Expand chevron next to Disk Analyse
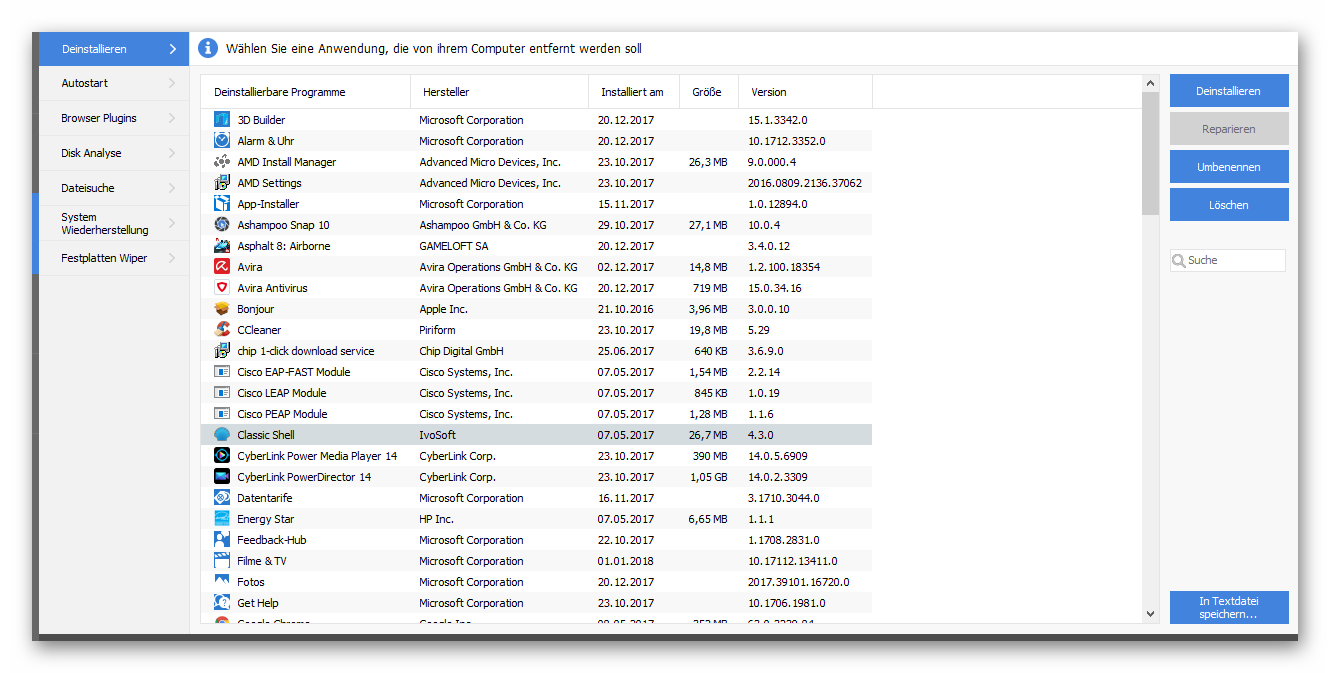Screen dimensions: 1330x673 click(x=172, y=153)
